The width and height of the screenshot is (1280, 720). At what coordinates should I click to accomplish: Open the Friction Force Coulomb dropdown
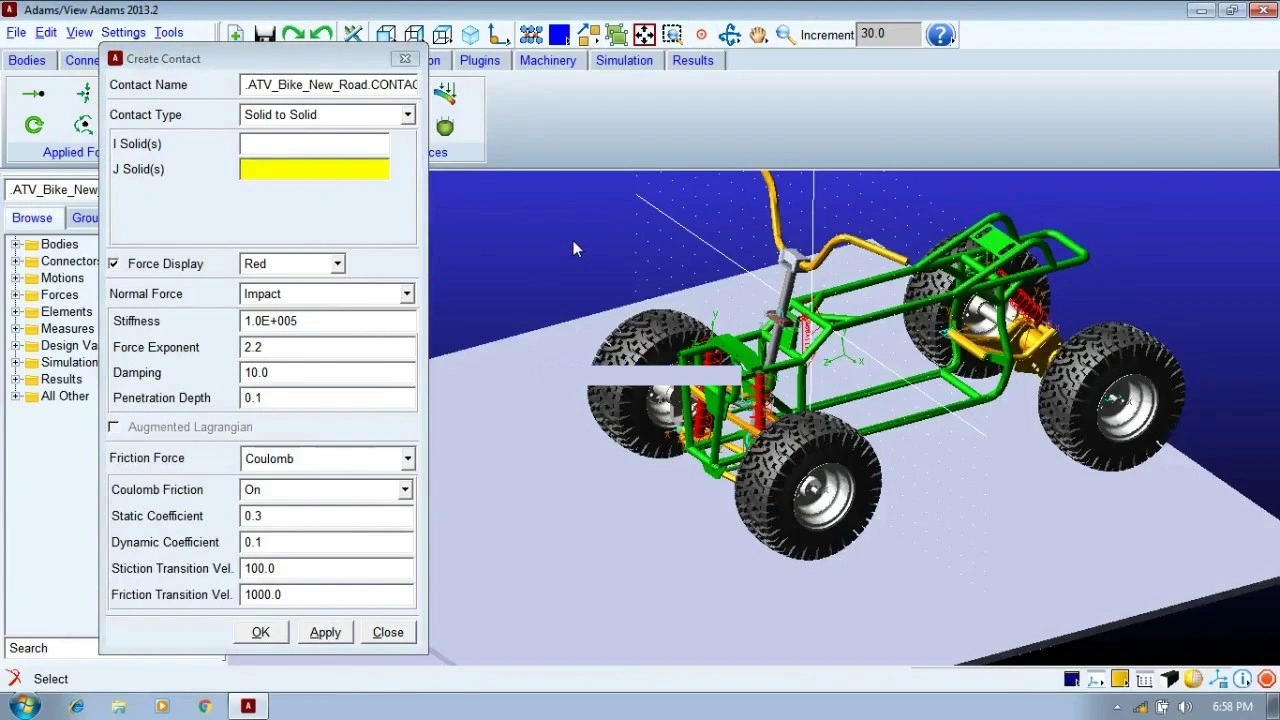[x=328, y=459]
